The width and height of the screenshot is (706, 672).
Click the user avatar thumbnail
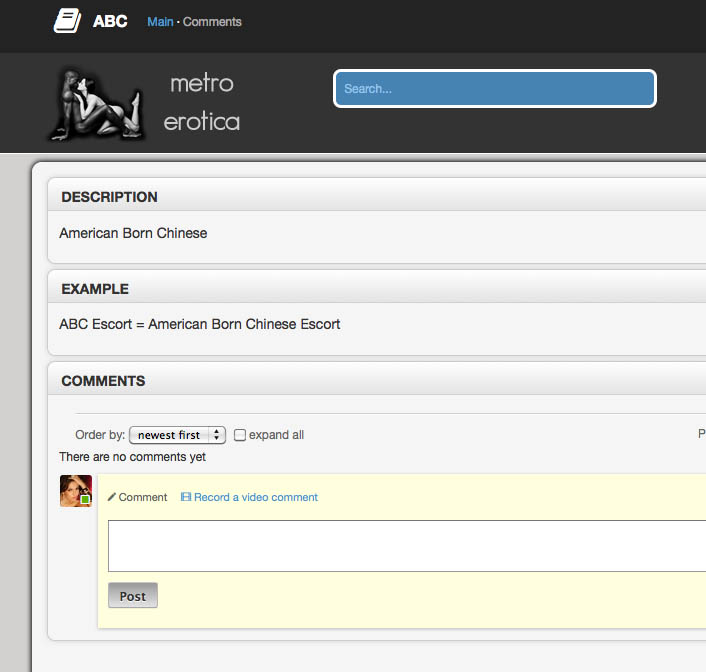tap(75, 491)
